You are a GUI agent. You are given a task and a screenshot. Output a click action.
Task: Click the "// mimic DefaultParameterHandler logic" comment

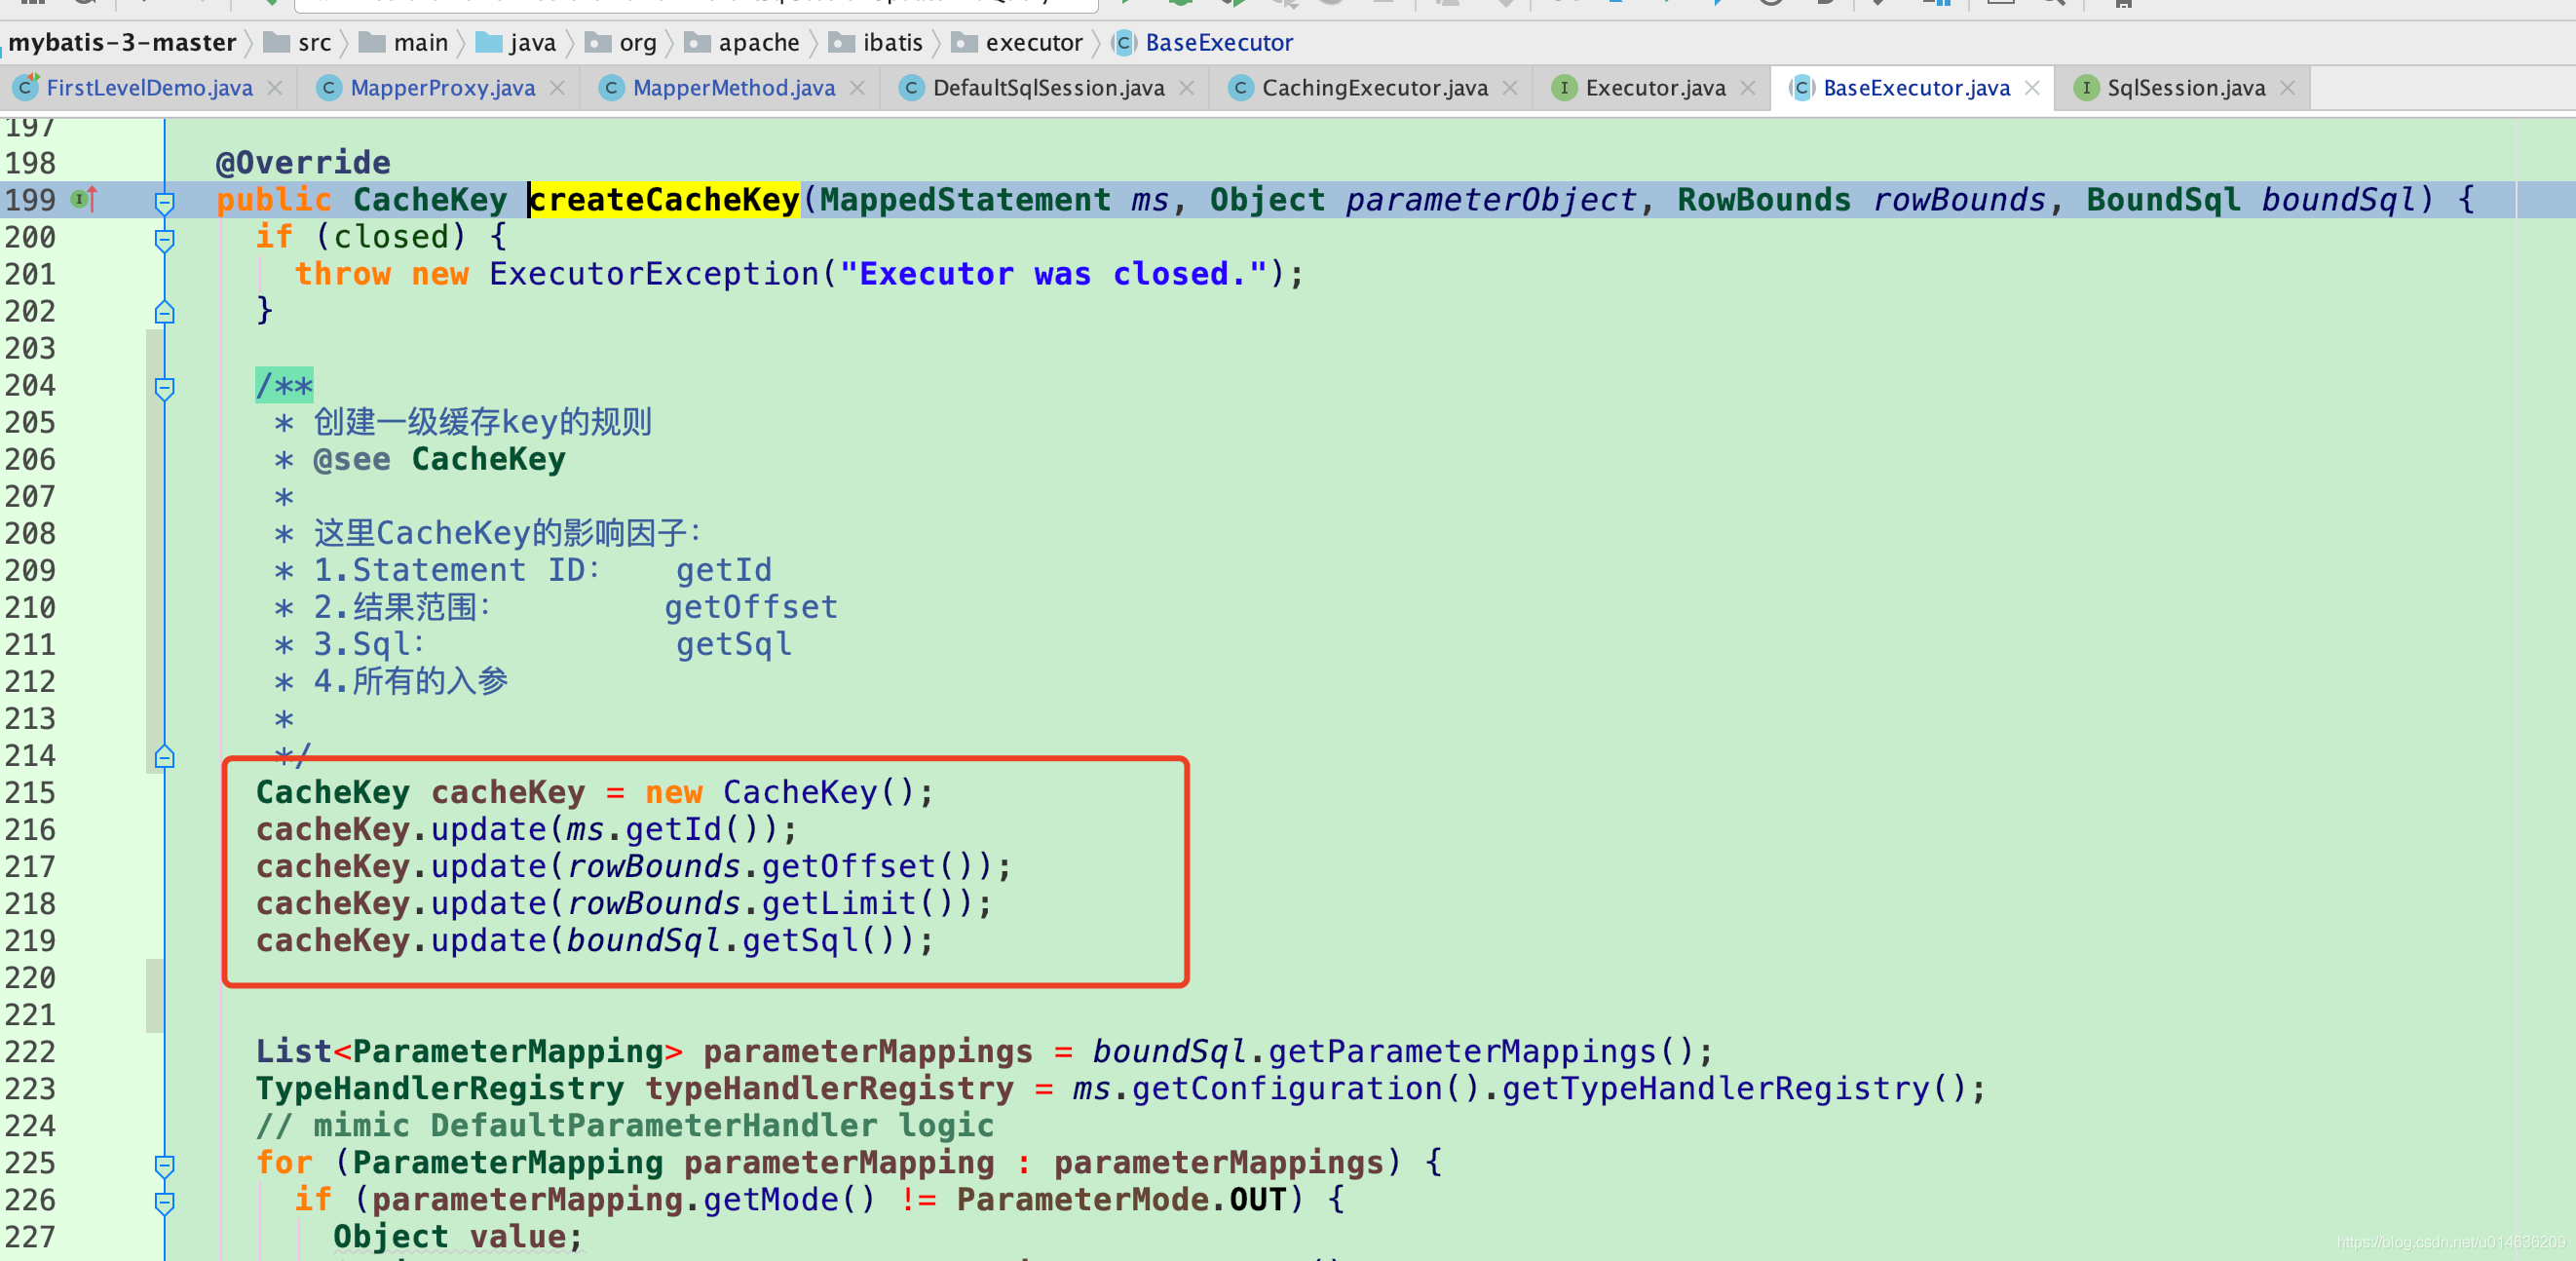coord(625,1126)
